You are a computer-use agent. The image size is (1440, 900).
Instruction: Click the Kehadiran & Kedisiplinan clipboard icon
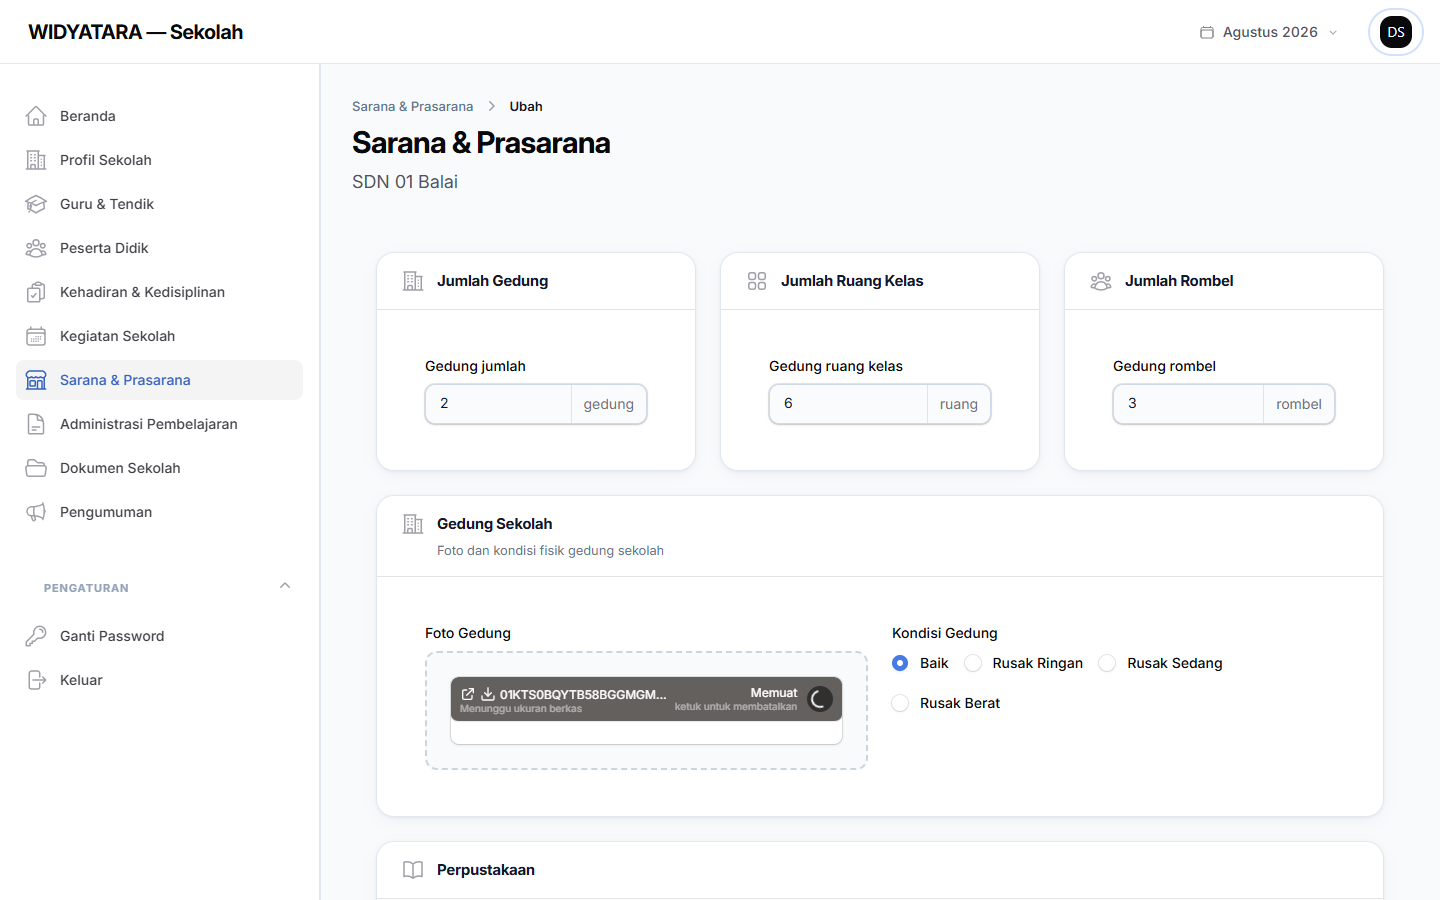click(x=36, y=292)
